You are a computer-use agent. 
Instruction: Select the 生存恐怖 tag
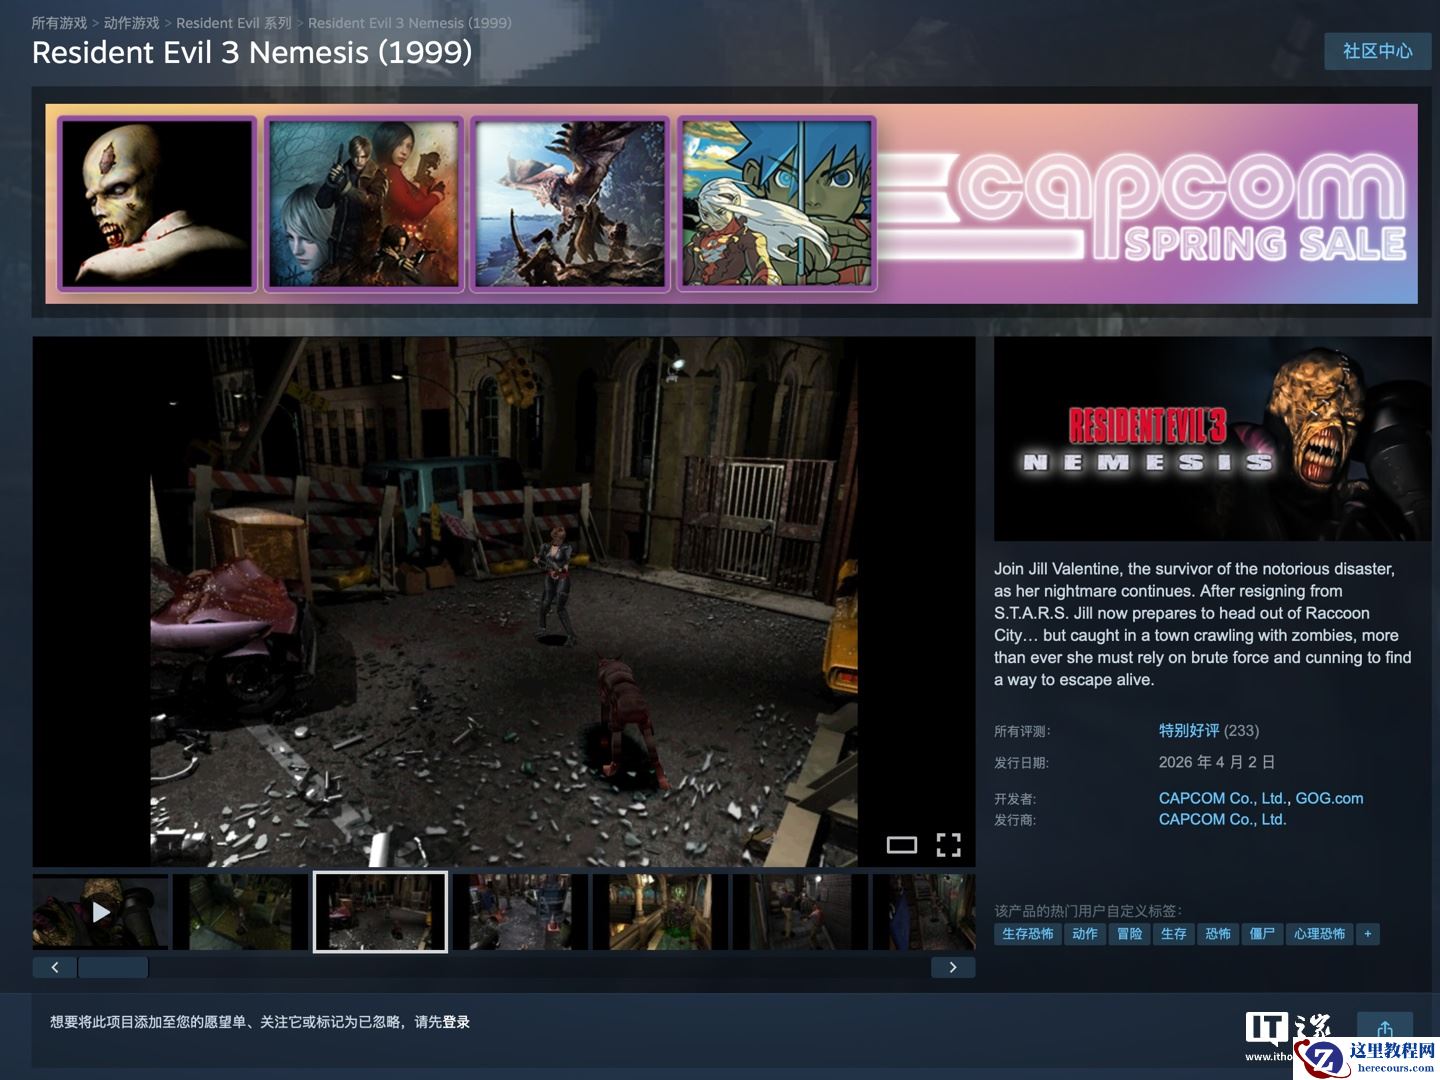pos(1027,934)
